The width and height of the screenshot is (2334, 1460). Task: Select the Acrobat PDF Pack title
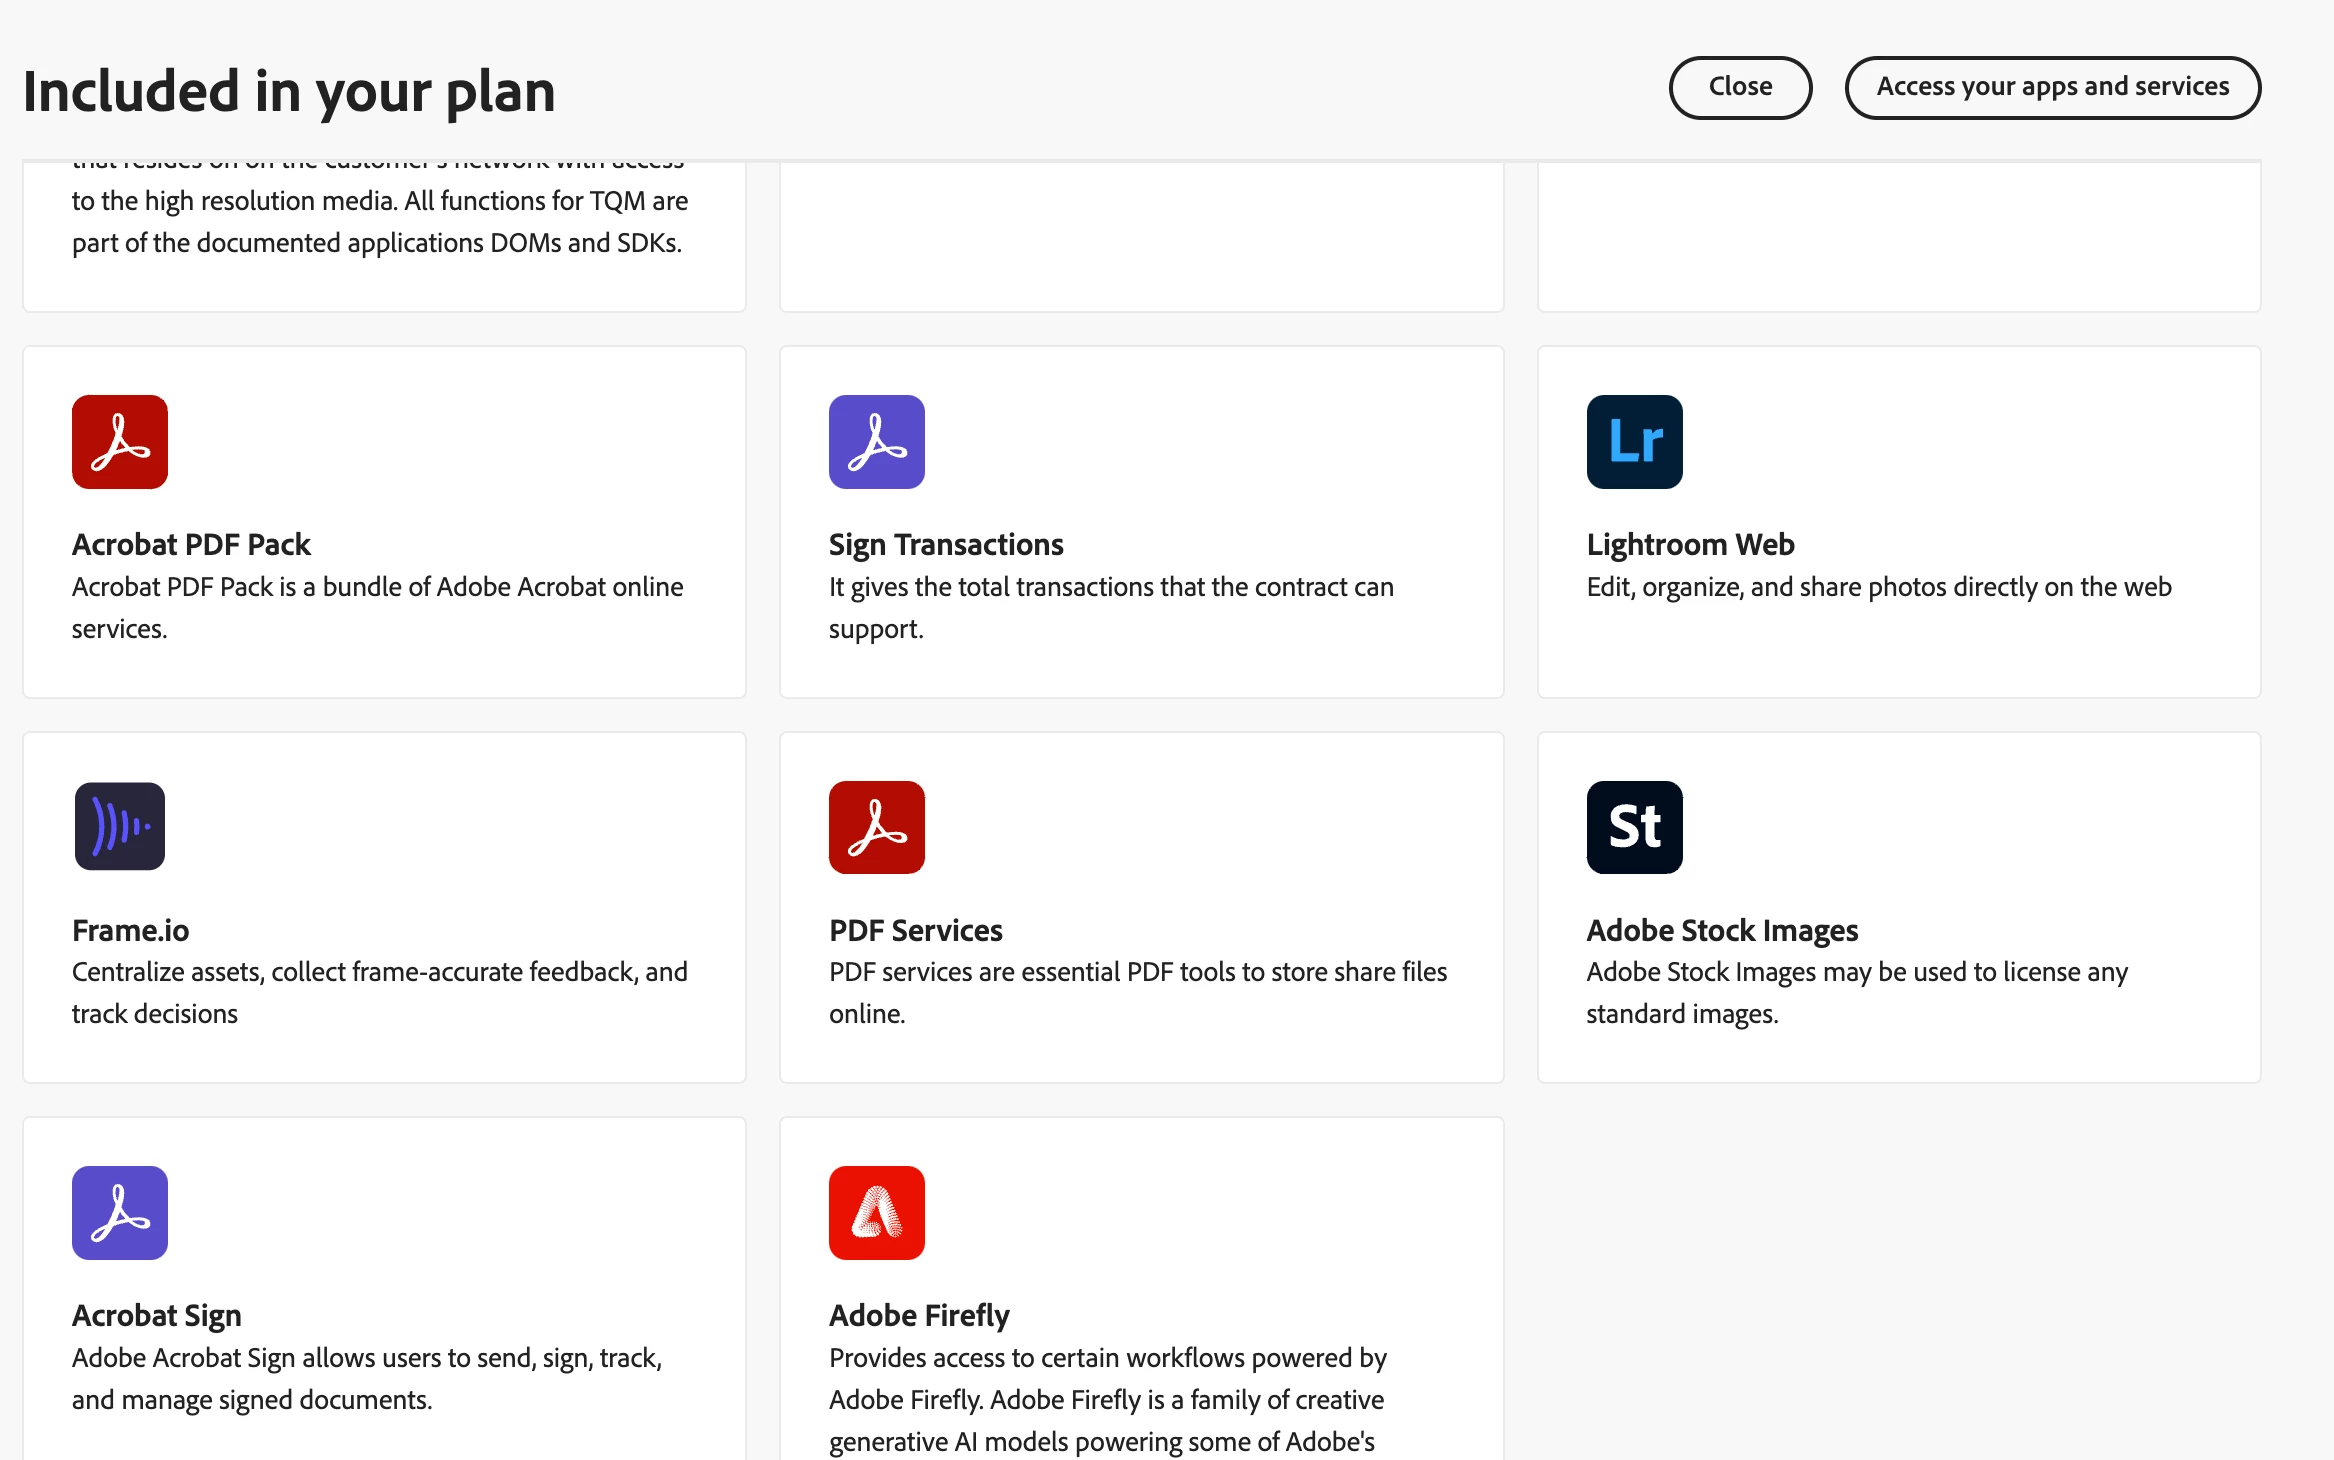[191, 545]
